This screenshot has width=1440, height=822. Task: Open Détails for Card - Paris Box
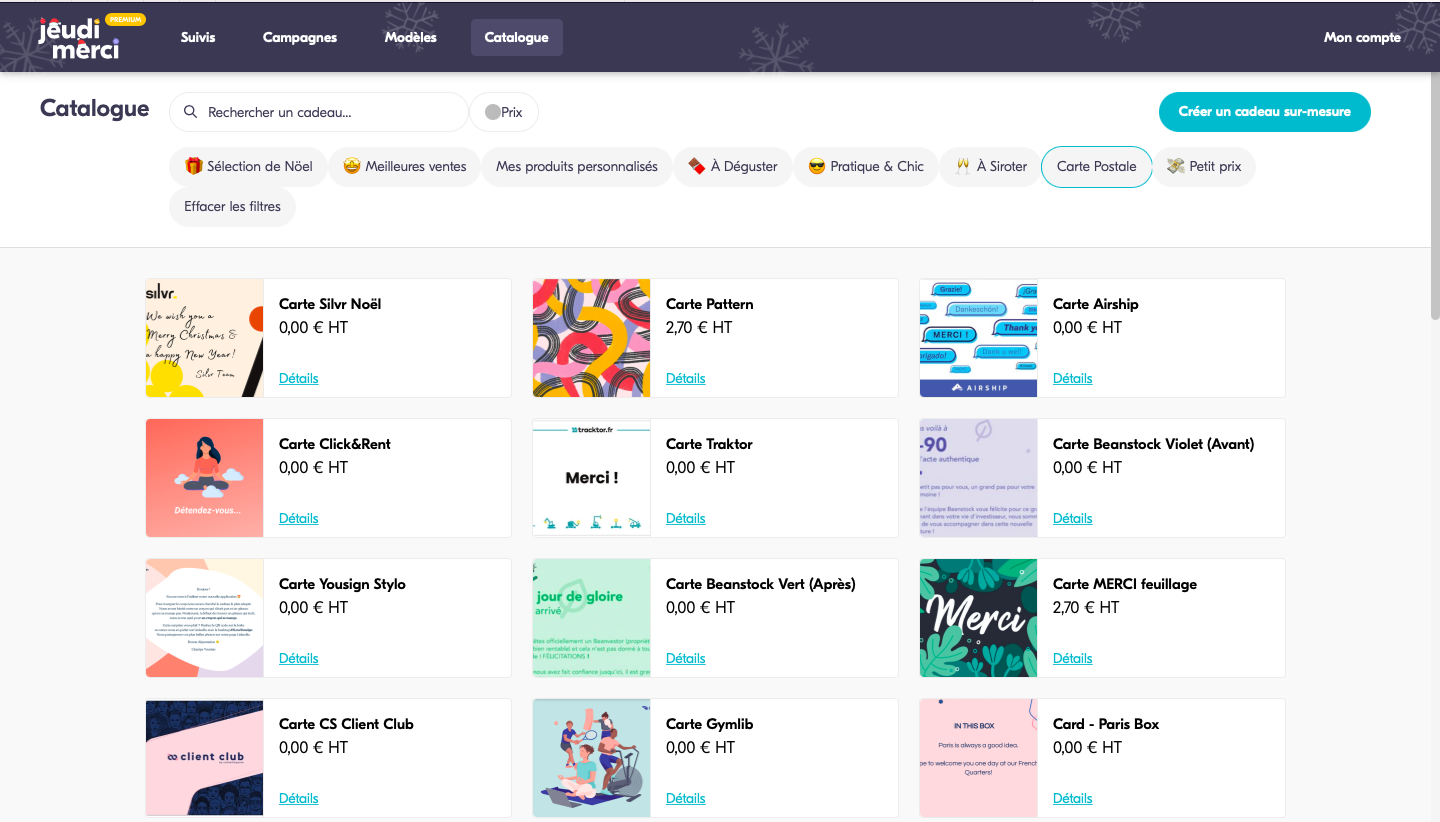[1073, 798]
